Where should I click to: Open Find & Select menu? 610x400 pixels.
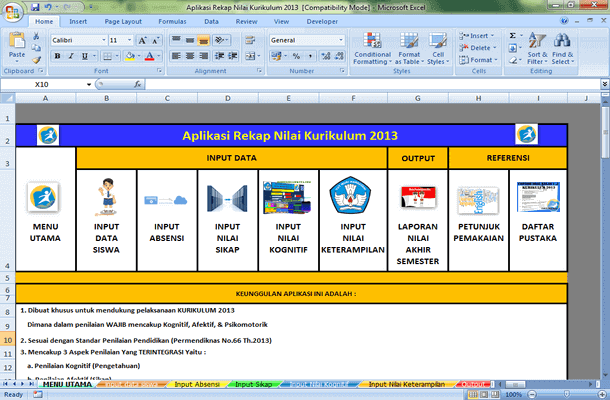coord(563,48)
